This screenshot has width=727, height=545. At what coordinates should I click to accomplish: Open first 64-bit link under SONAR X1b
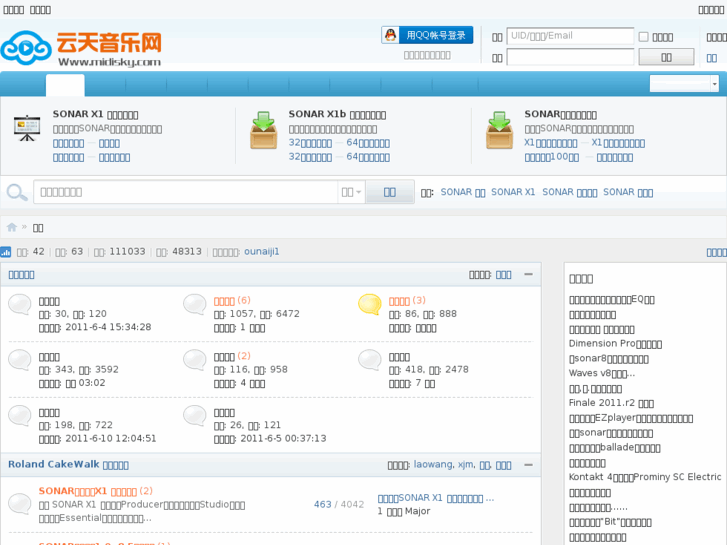pyautogui.click(x=368, y=143)
